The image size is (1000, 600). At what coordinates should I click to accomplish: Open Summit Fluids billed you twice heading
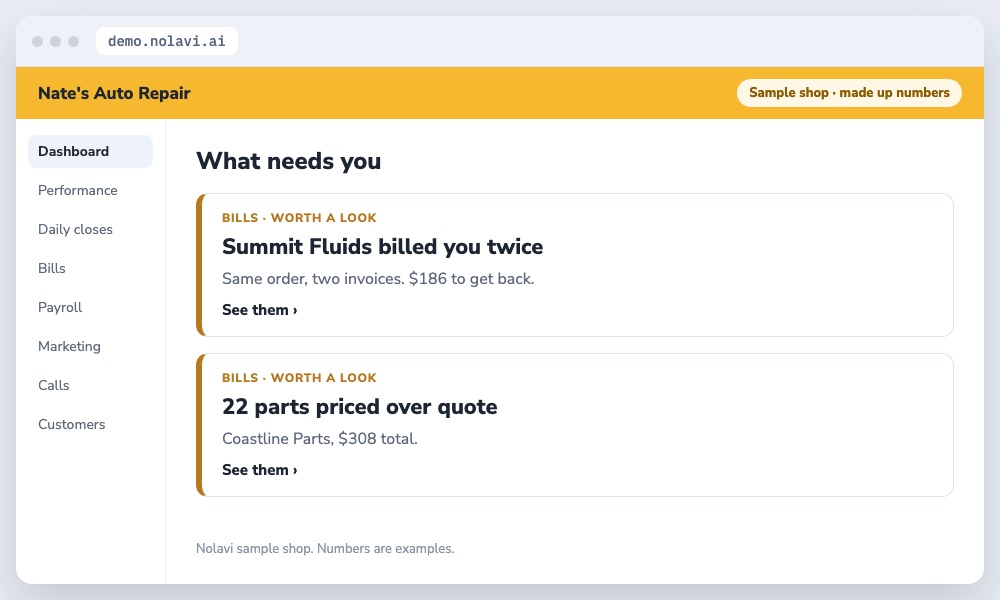[x=383, y=247]
